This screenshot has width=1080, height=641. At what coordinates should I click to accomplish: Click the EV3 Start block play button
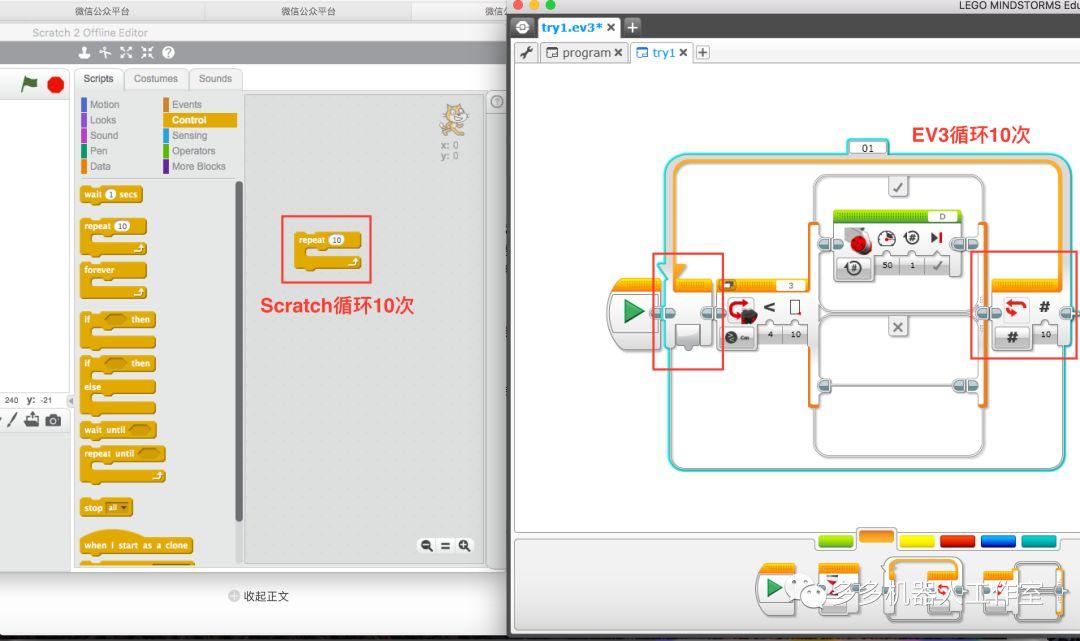(x=633, y=312)
